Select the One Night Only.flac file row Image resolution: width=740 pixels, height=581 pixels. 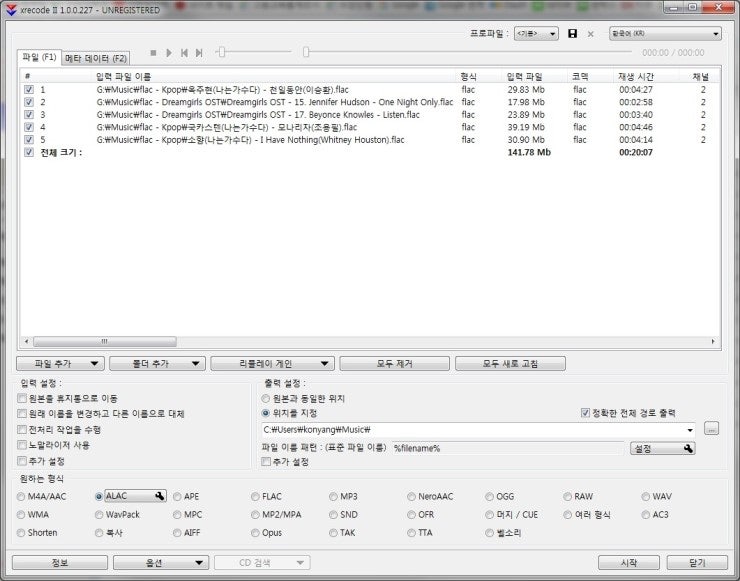[370, 102]
